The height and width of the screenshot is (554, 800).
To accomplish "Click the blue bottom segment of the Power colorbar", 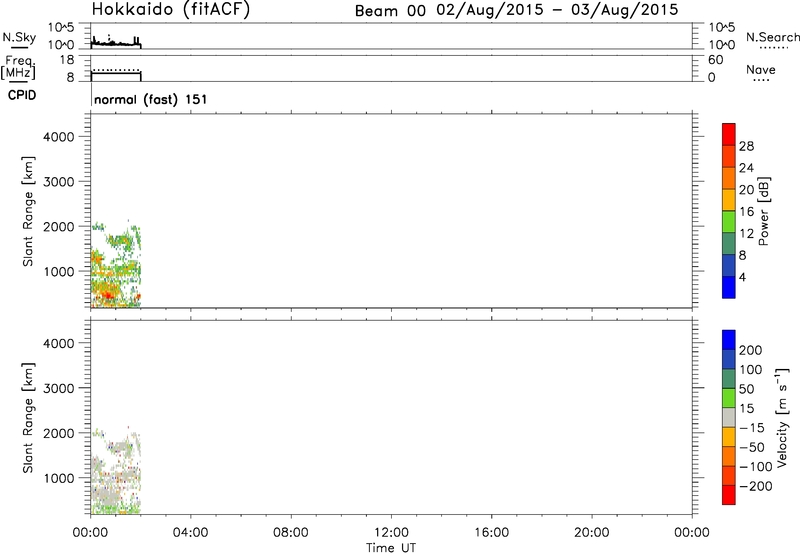I will pyautogui.click(x=729, y=288).
